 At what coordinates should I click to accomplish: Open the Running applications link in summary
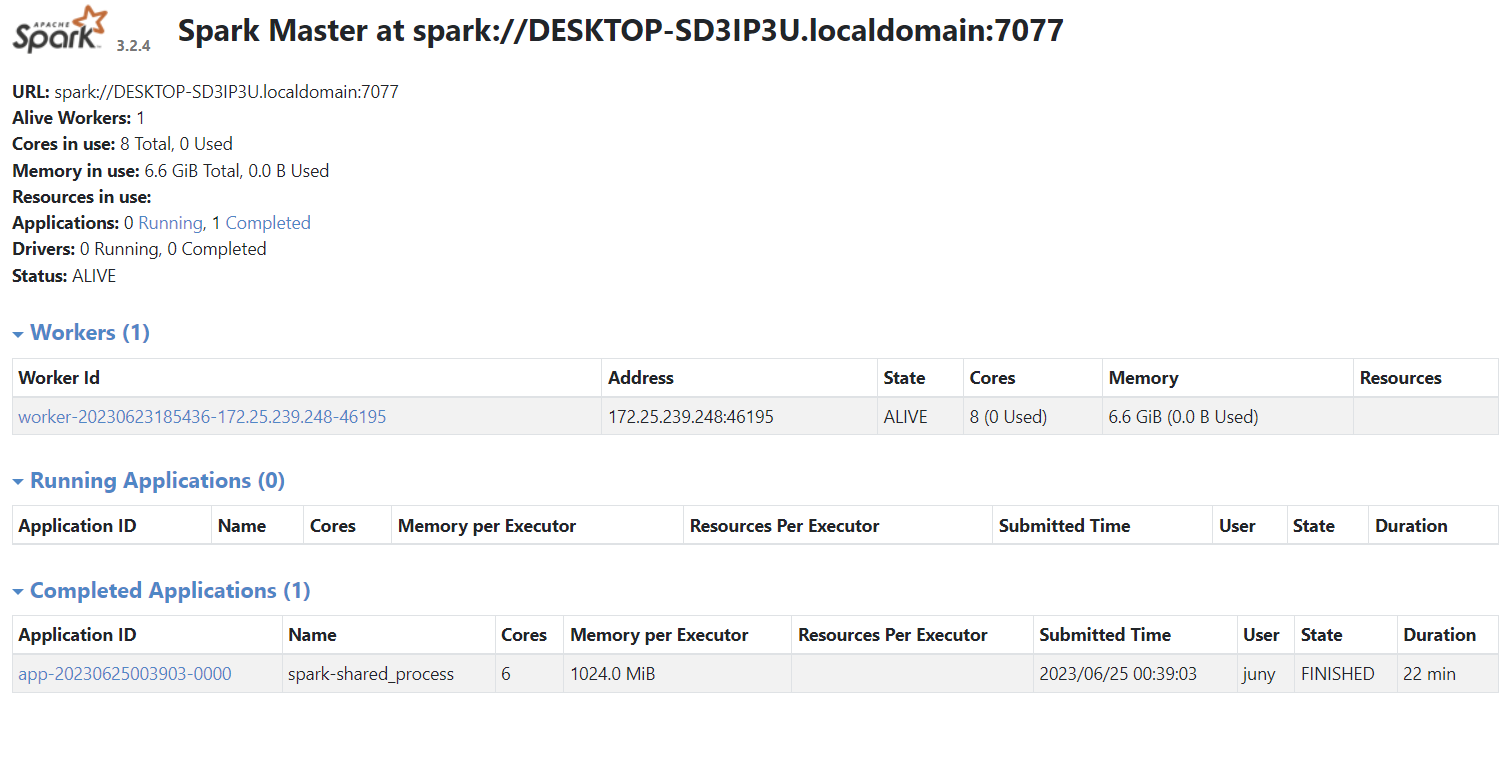170,223
